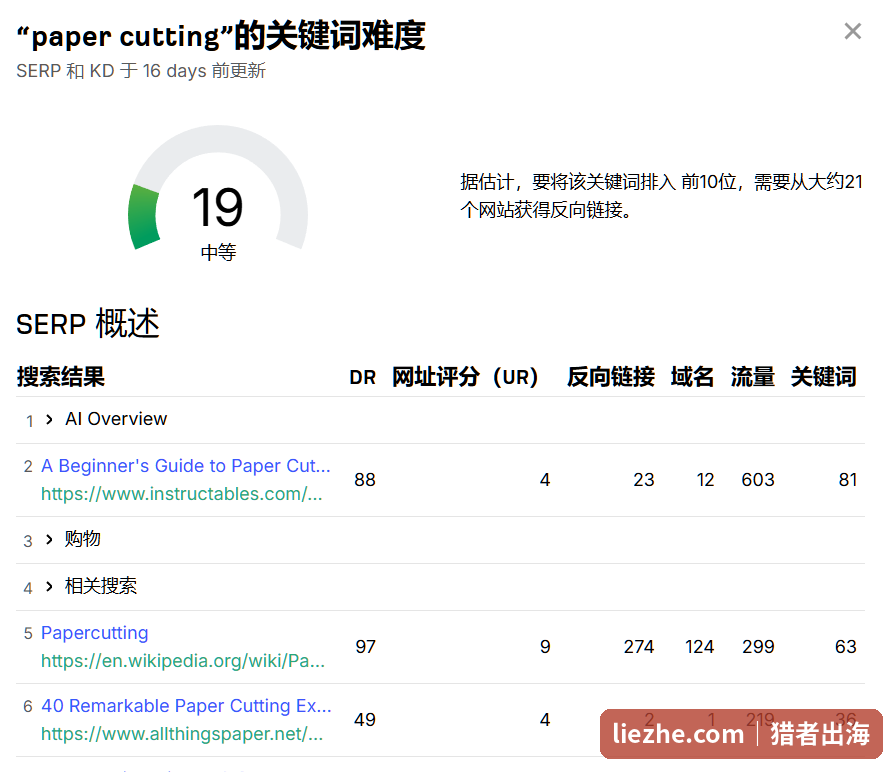896x772 pixels.
Task: Click DR value 49 in allthingspaper row
Action: pos(365,720)
